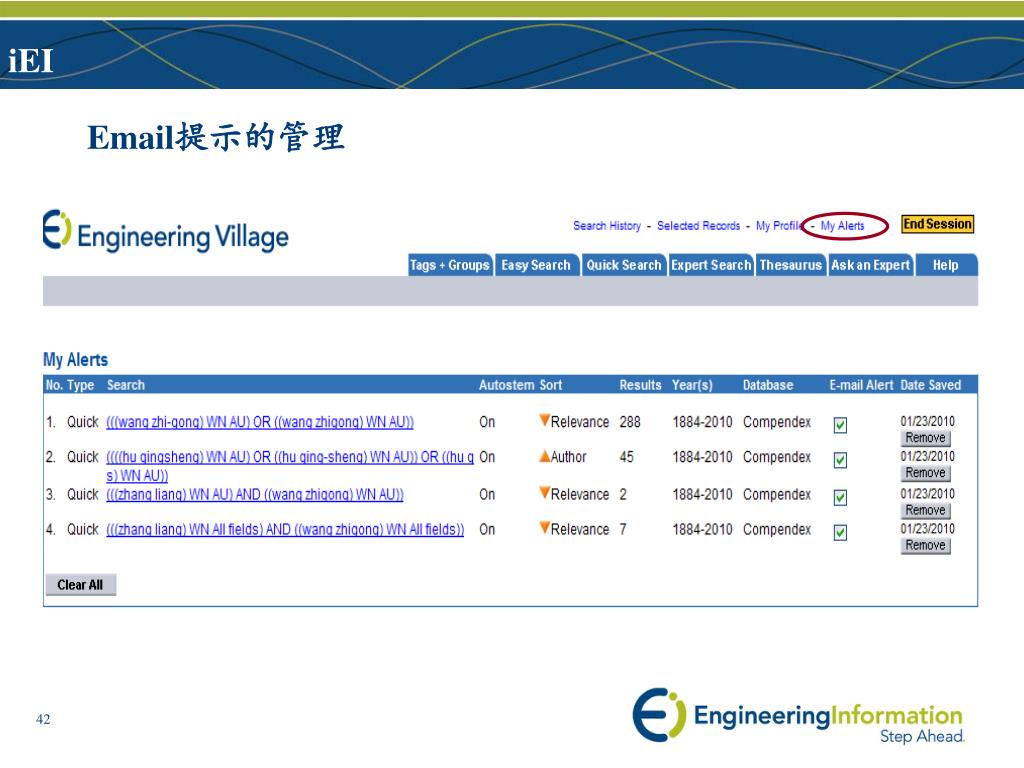This screenshot has width=1024, height=768.
Task: Uncheck e-mail alert for wang zhi-gong search
Action: pyautogui.click(x=840, y=425)
